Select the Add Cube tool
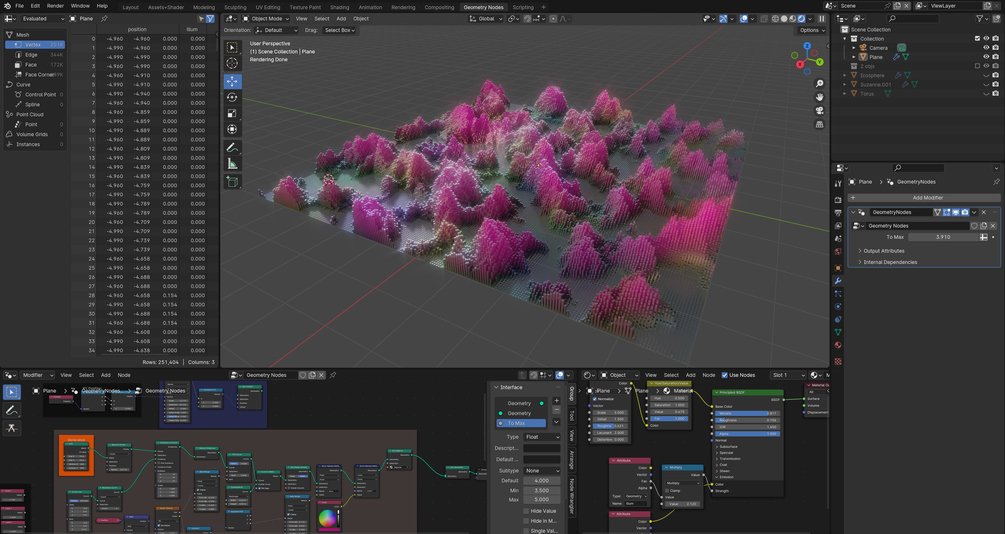This screenshot has width=1005, height=534. [232, 182]
